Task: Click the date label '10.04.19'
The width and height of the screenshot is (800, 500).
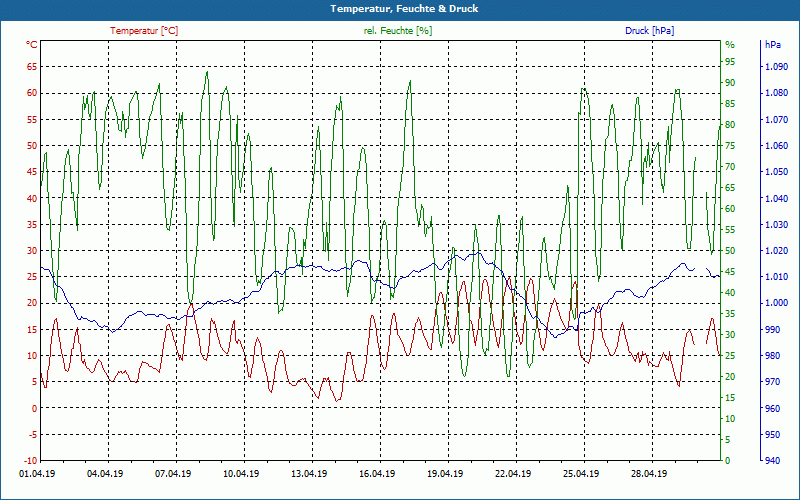Action: [241, 474]
